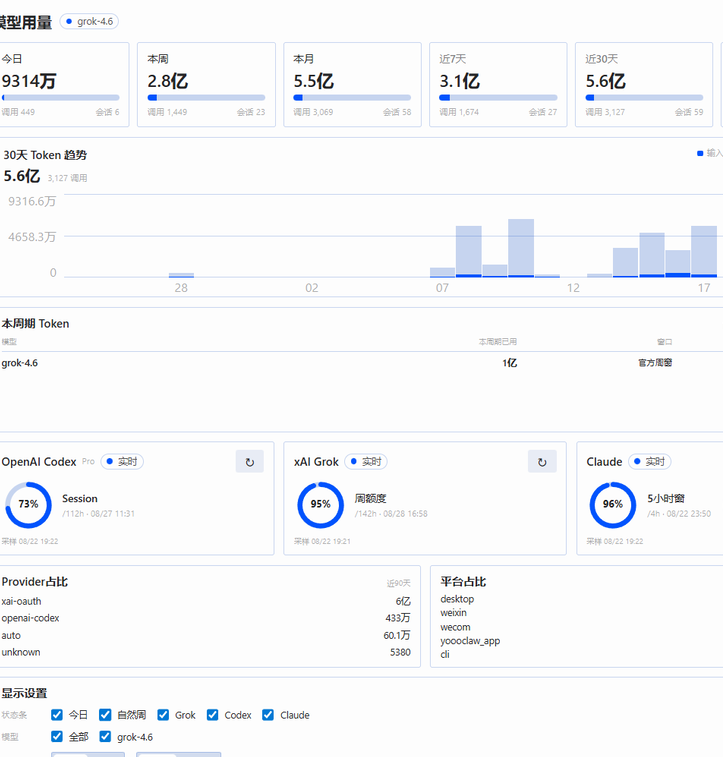Image resolution: width=723 pixels, height=757 pixels.
Task: Click the 今日 card progress bar
Action: pos(60,98)
